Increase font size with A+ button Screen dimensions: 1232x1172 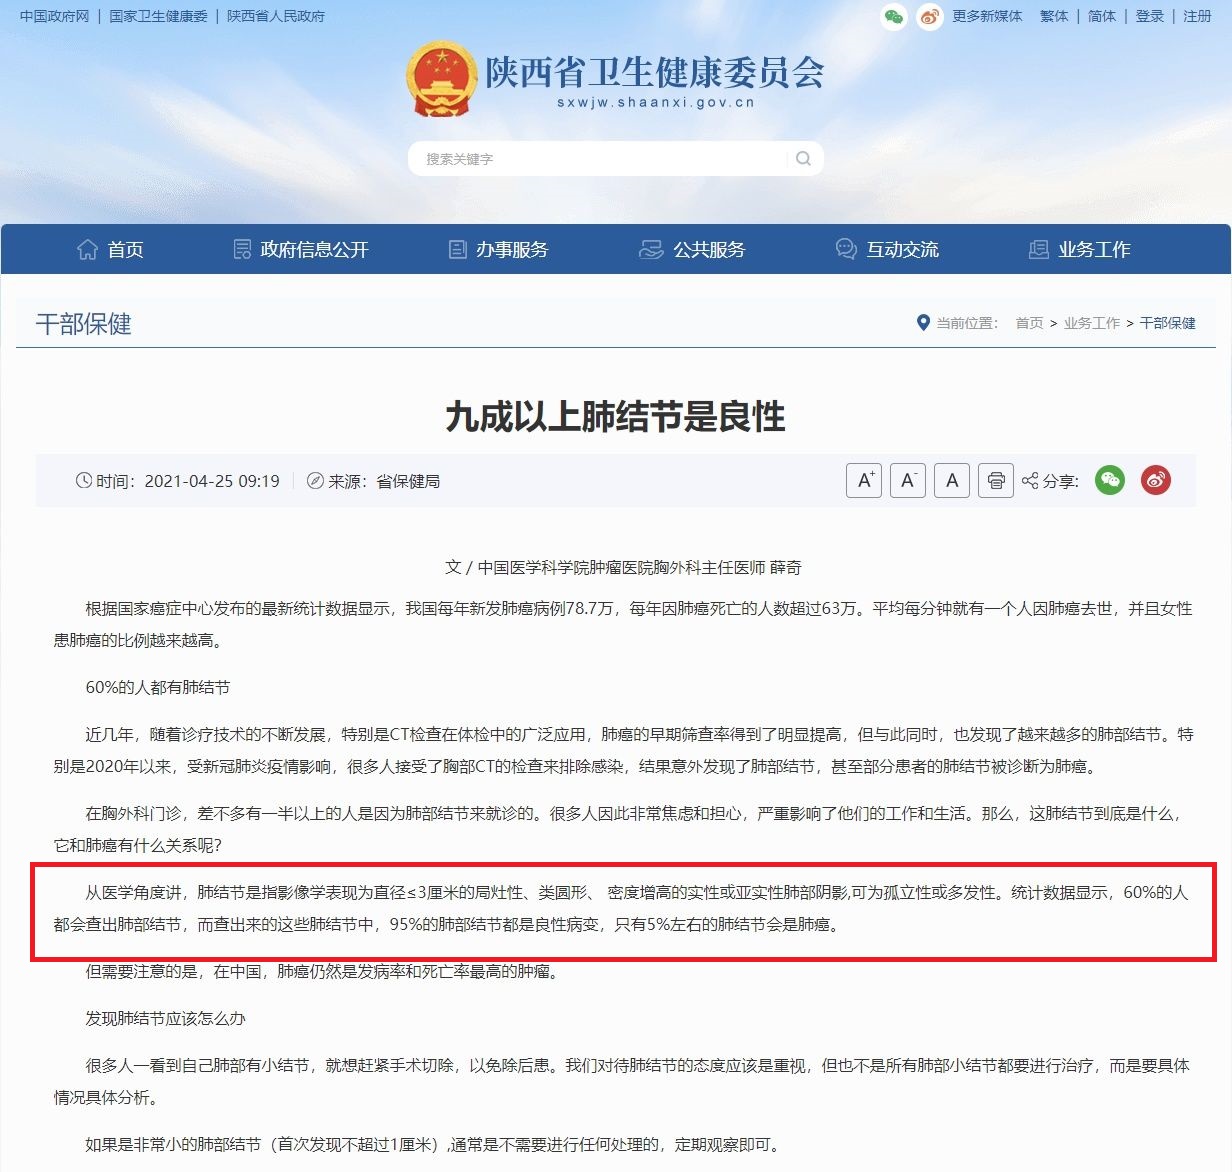tap(864, 481)
